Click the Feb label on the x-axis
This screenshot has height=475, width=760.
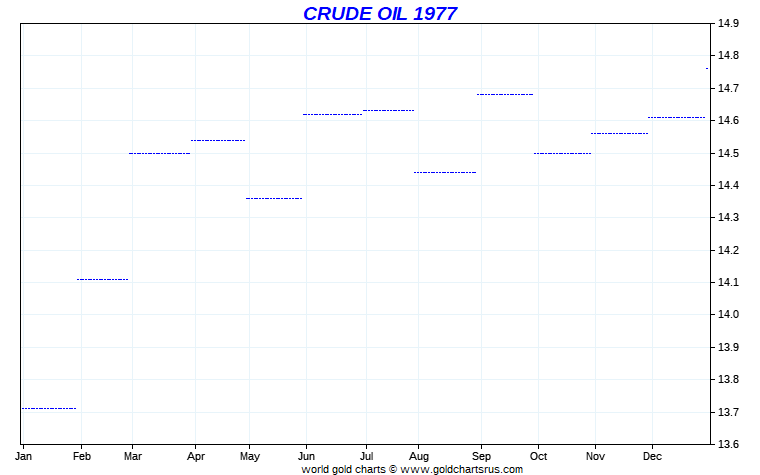pos(82,457)
